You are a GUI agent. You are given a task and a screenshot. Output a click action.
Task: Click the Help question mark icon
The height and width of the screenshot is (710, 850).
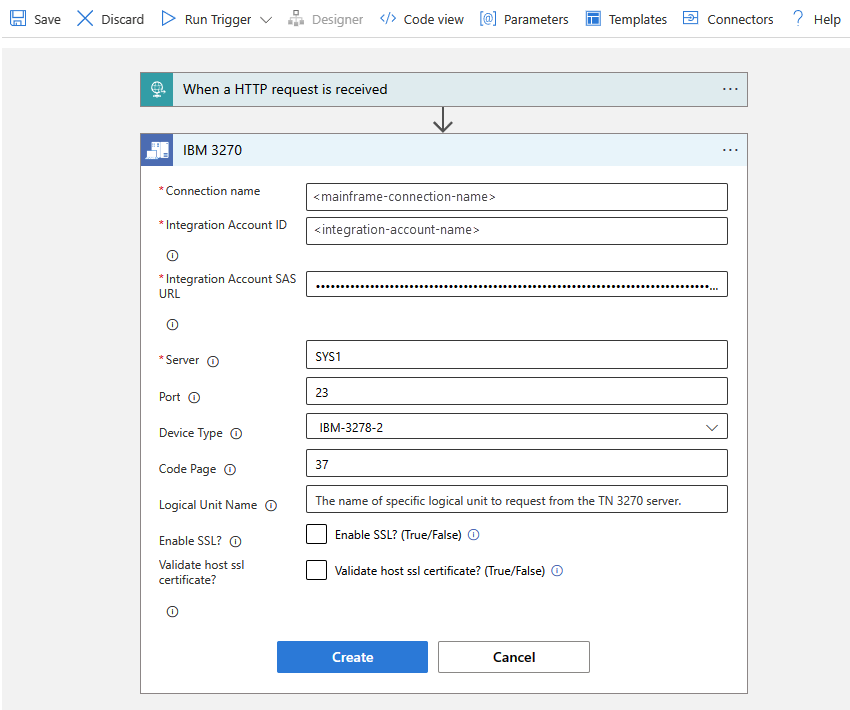coord(798,18)
